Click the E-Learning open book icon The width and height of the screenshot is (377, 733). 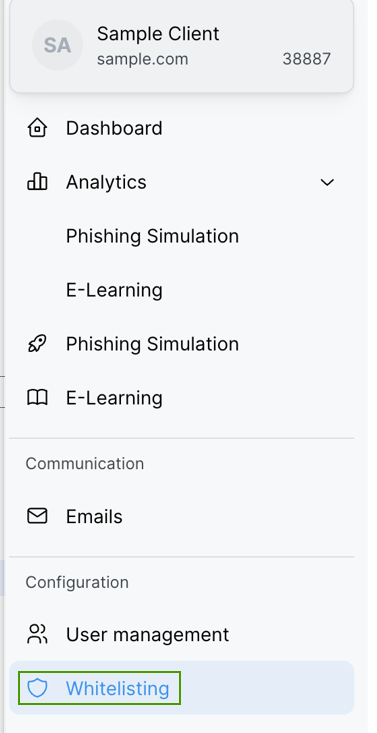click(37, 398)
